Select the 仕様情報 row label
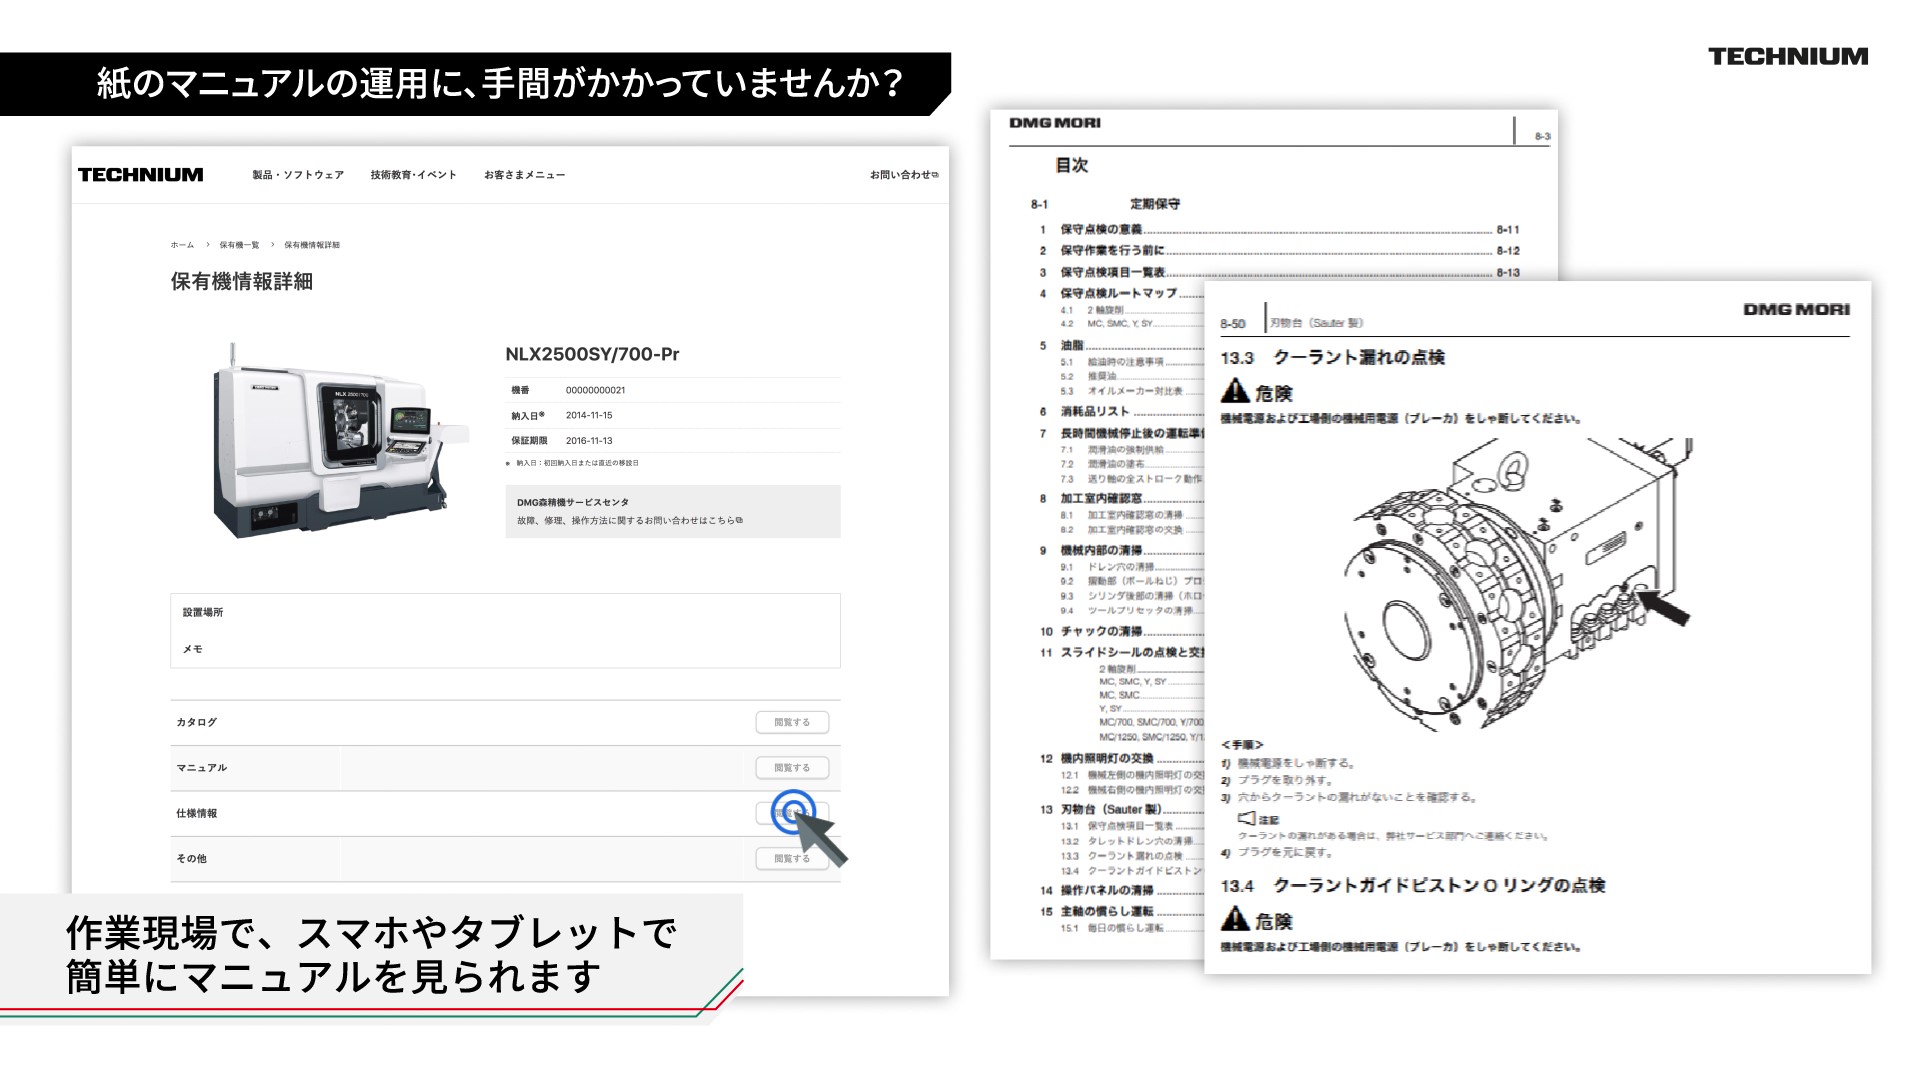1920x1080 pixels. [196, 813]
